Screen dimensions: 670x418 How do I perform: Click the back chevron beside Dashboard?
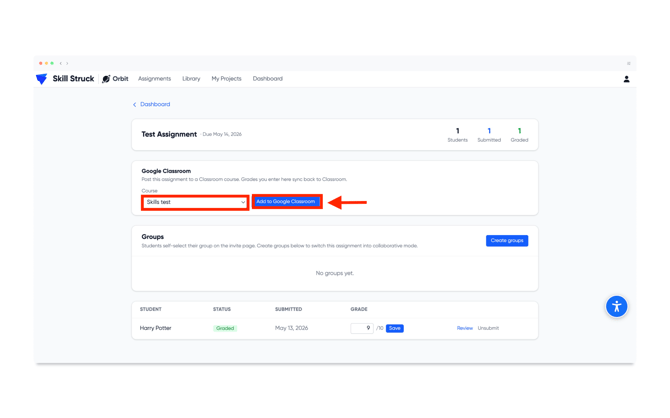135,104
